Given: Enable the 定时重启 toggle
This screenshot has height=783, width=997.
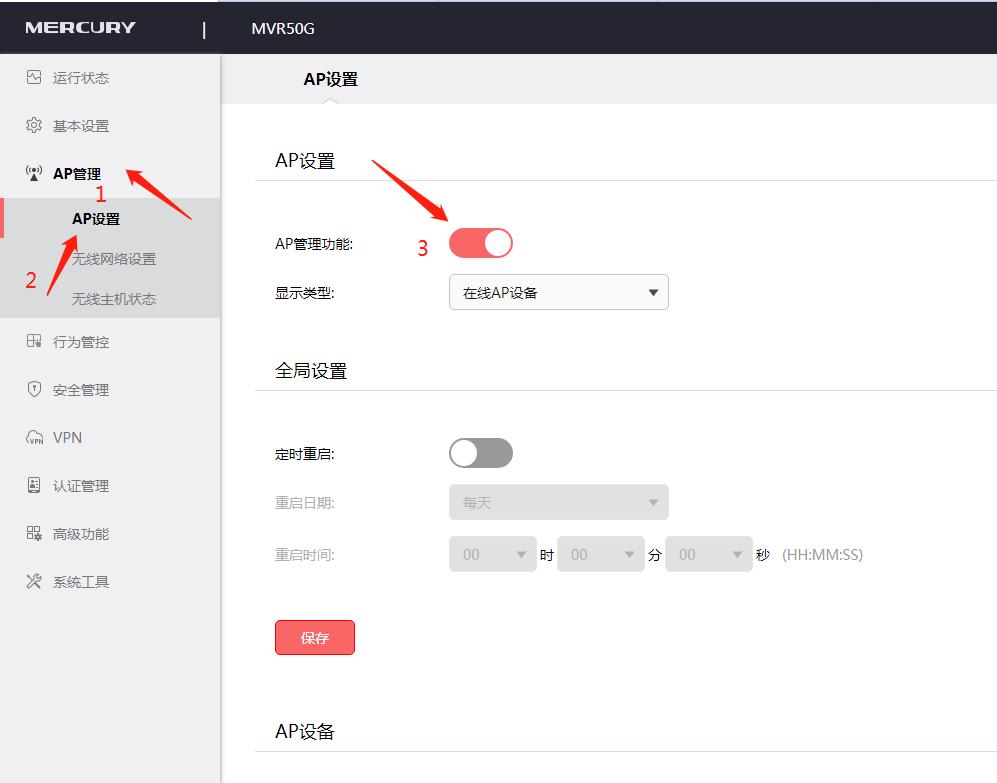Looking at the screenshot, I should tap(481, 453).
